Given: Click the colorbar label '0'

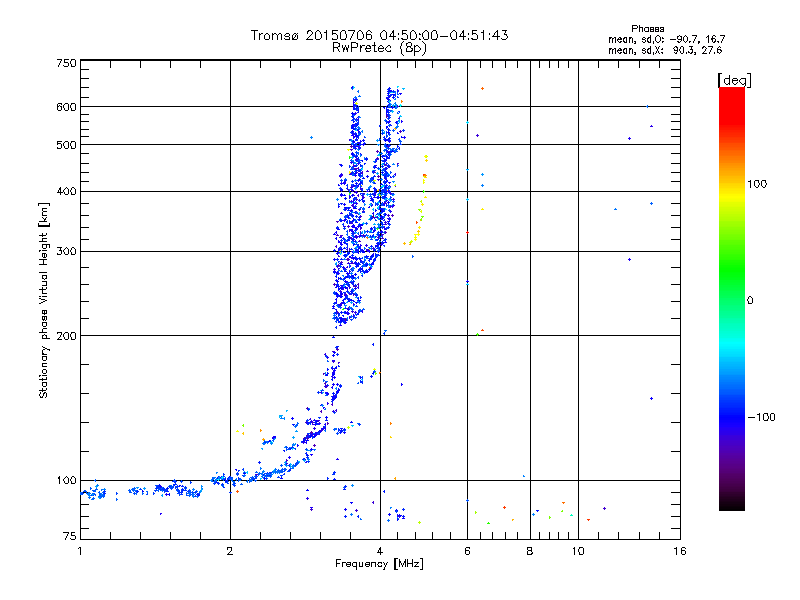Looking at the screenshot, I should [x=750, y=300].
